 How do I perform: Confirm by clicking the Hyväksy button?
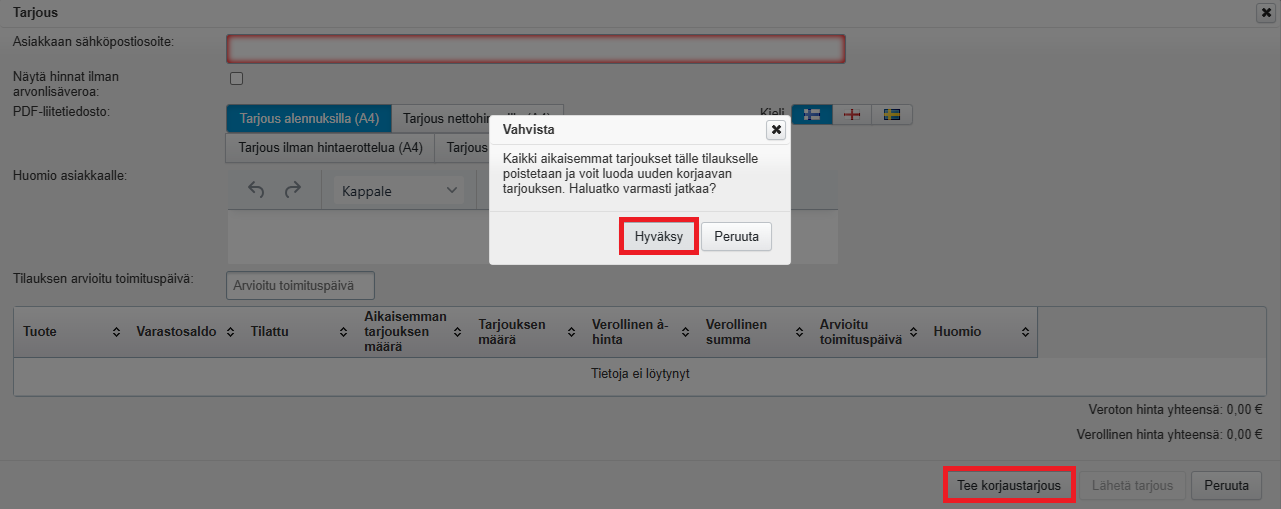(658, 237)
